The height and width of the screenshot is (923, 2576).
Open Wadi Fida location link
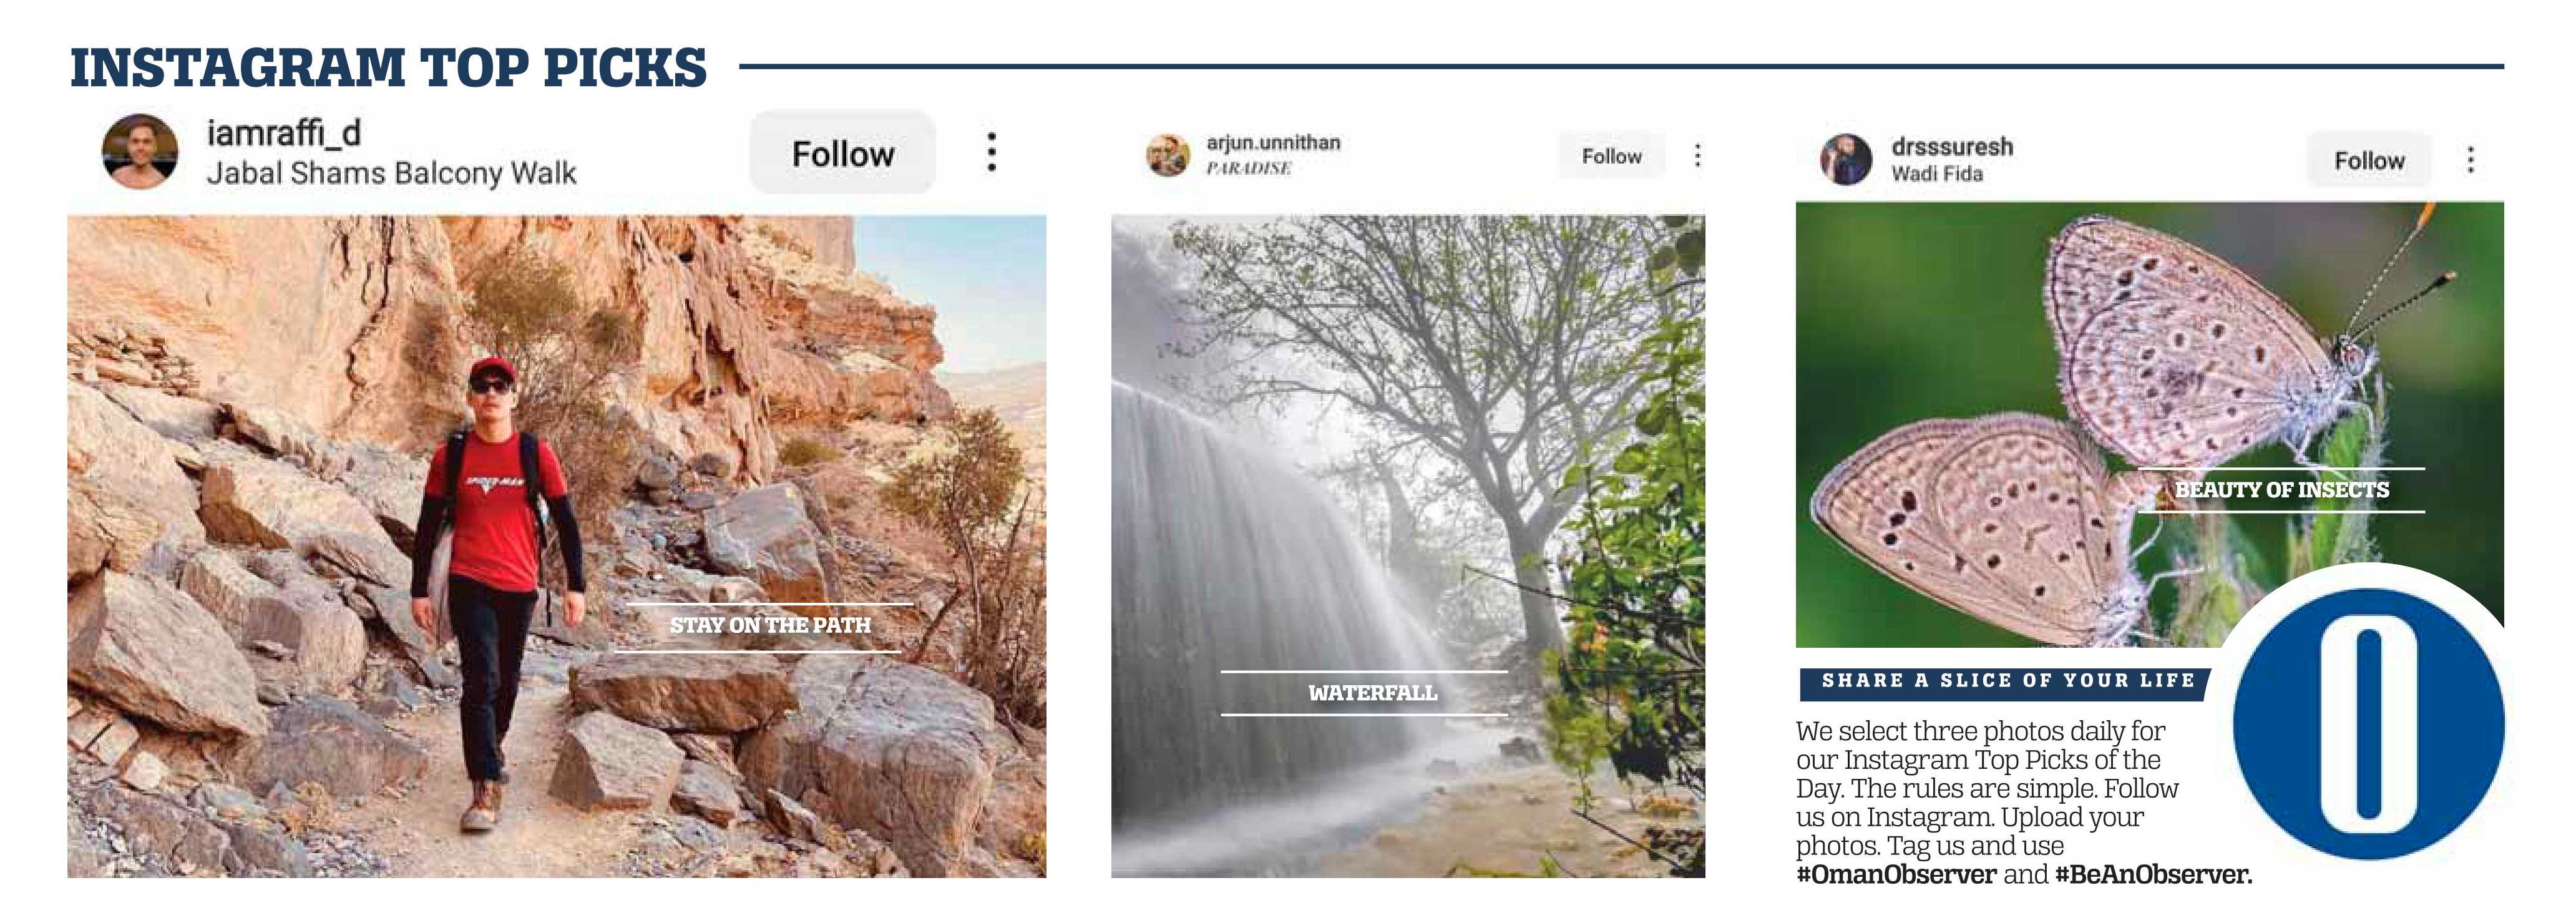(1936, 174)
